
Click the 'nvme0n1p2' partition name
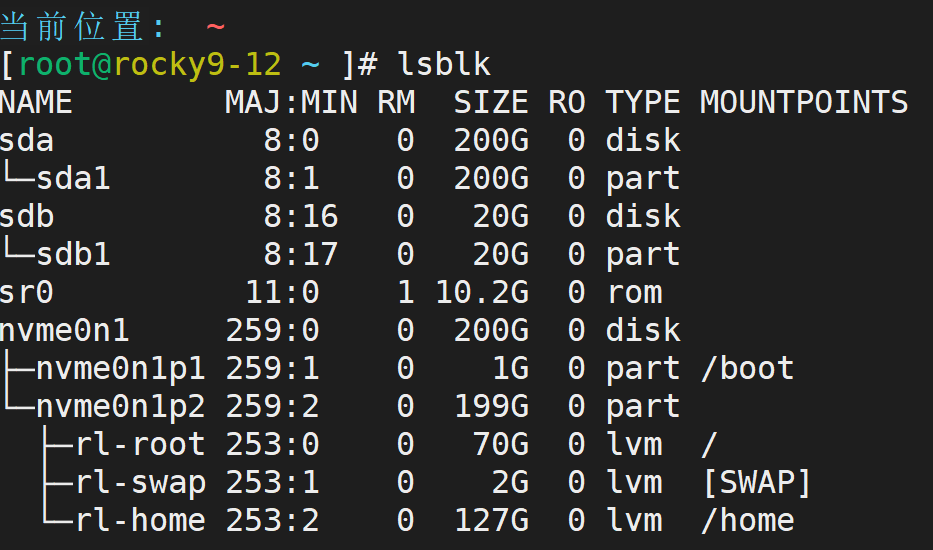pyautogui.click(x=121, y=407)
